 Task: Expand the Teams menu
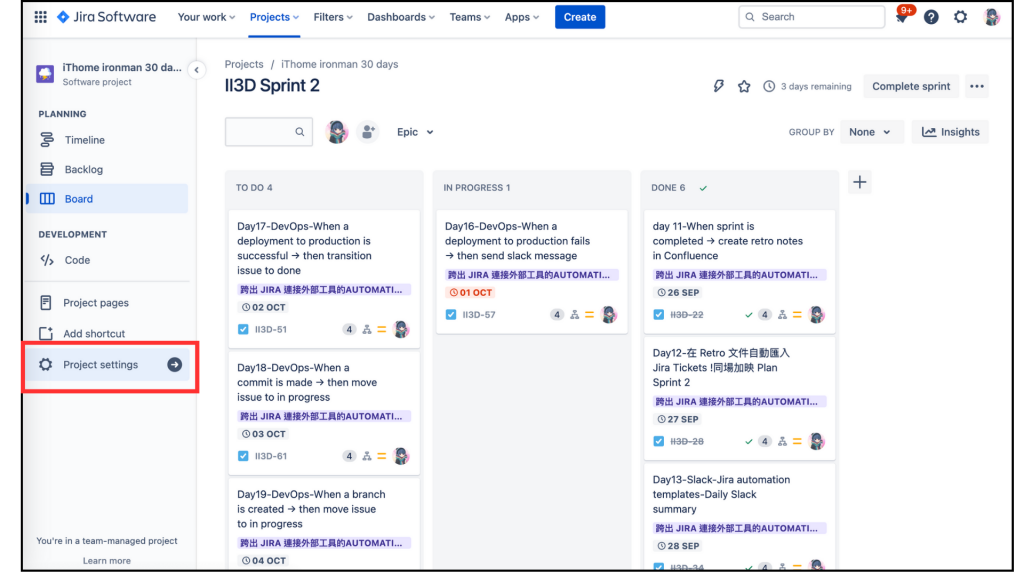click(470, 17)
